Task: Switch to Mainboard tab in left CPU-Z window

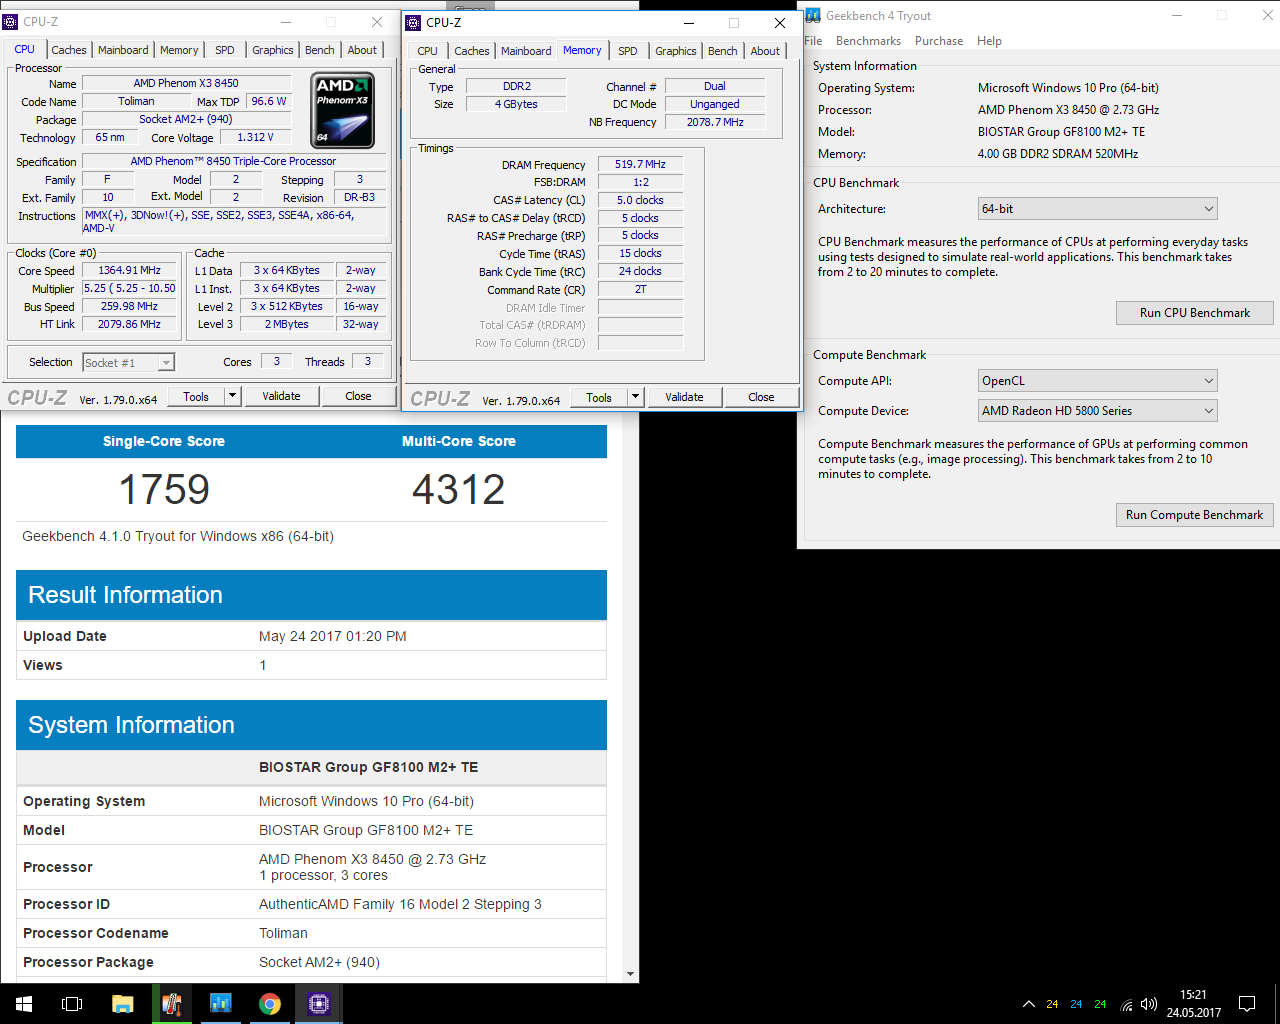Action: tap(123, 50)
